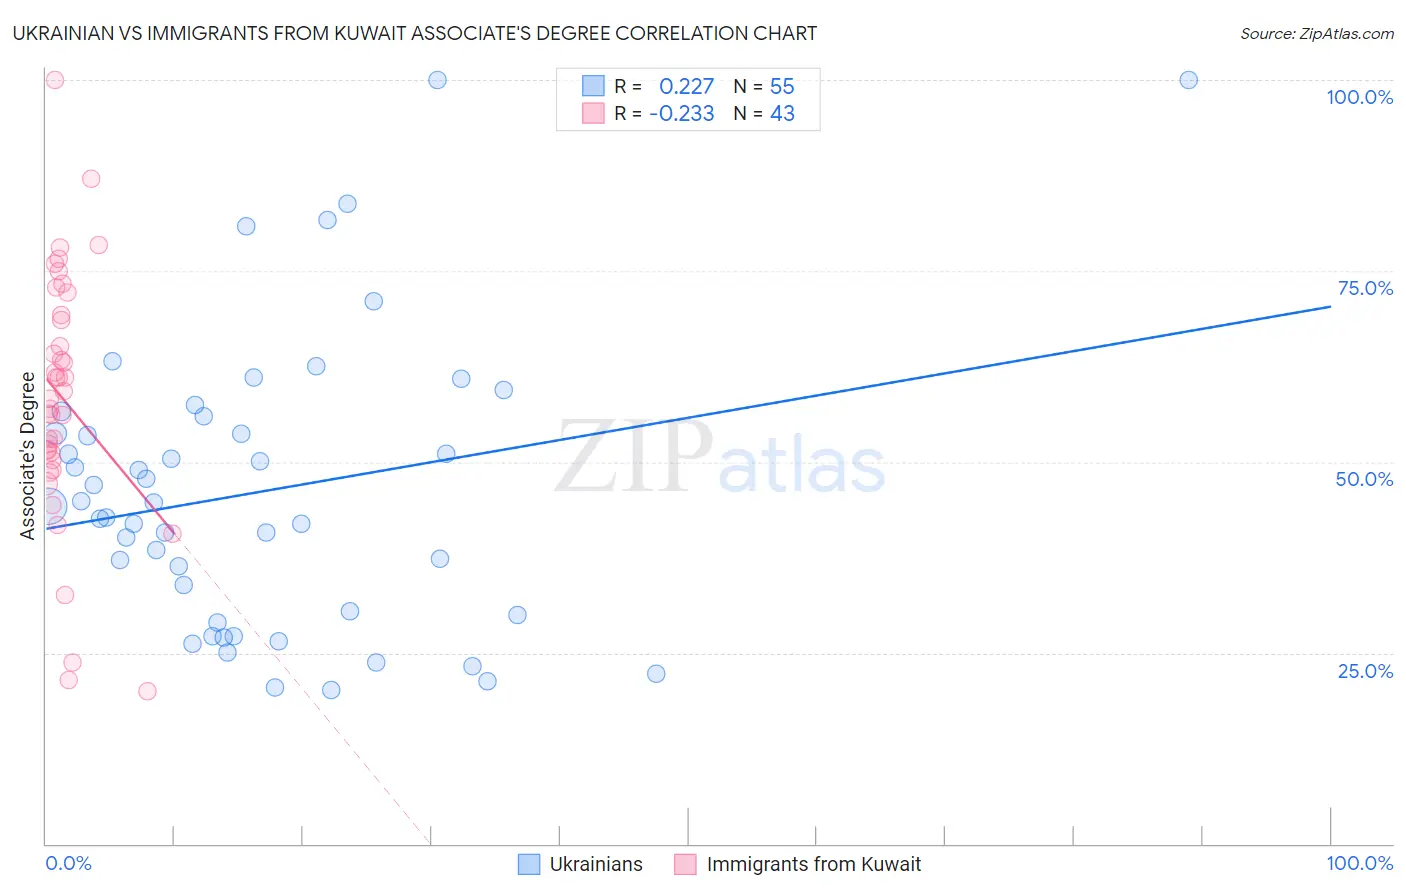Click the N = 55 value
Screen dimensions: 1406x892
pos(764,86)
